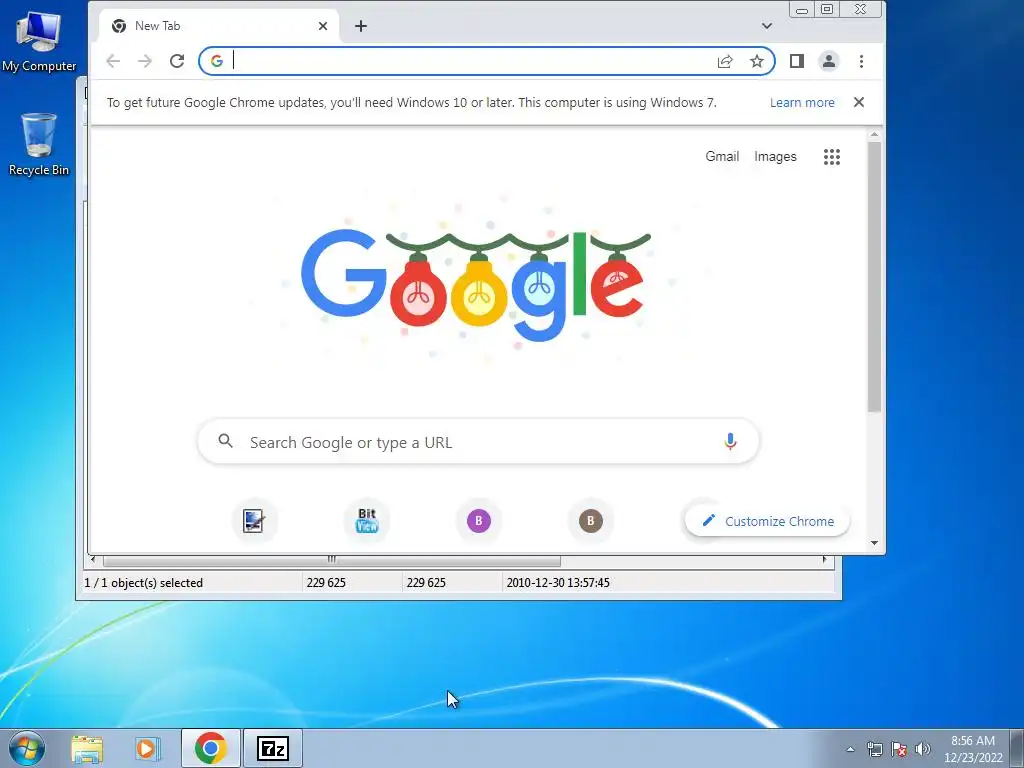
Task: Select the New Tab tab
Action: click(x=219, y=26)
